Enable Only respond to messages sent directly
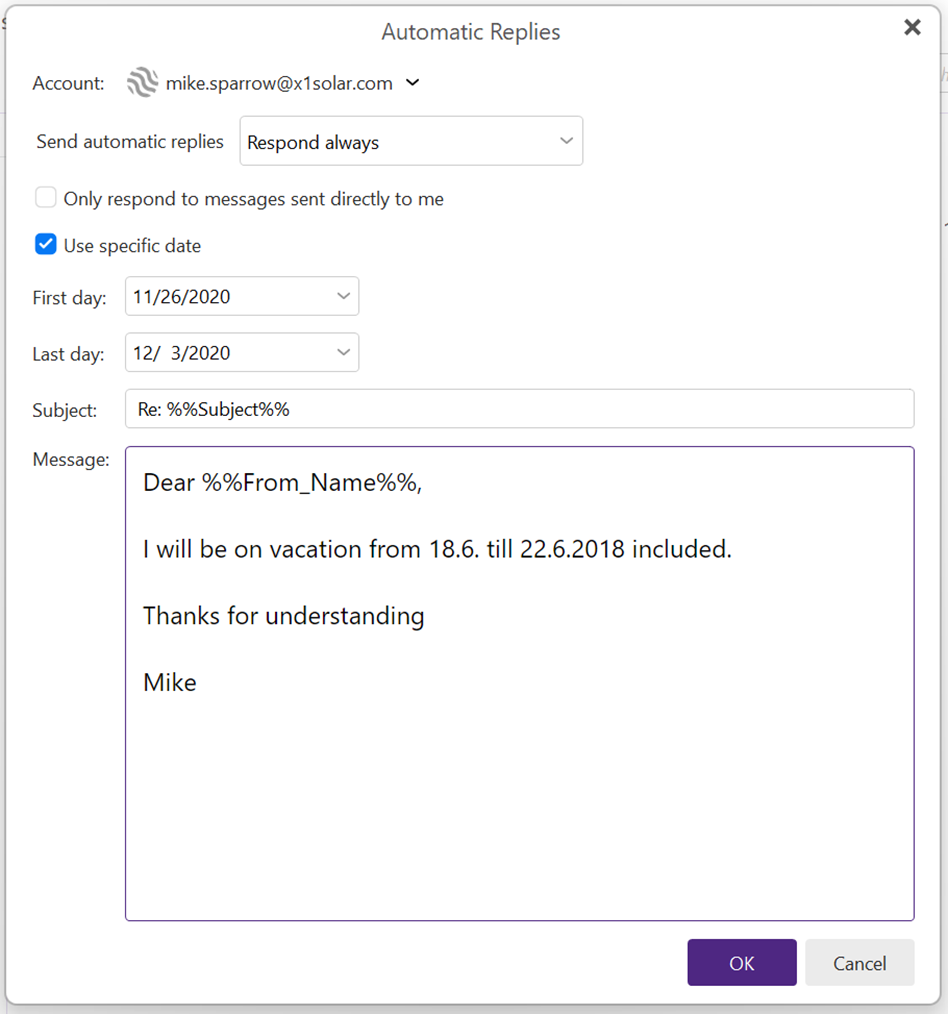The image size is (948, 1014). 46,198
